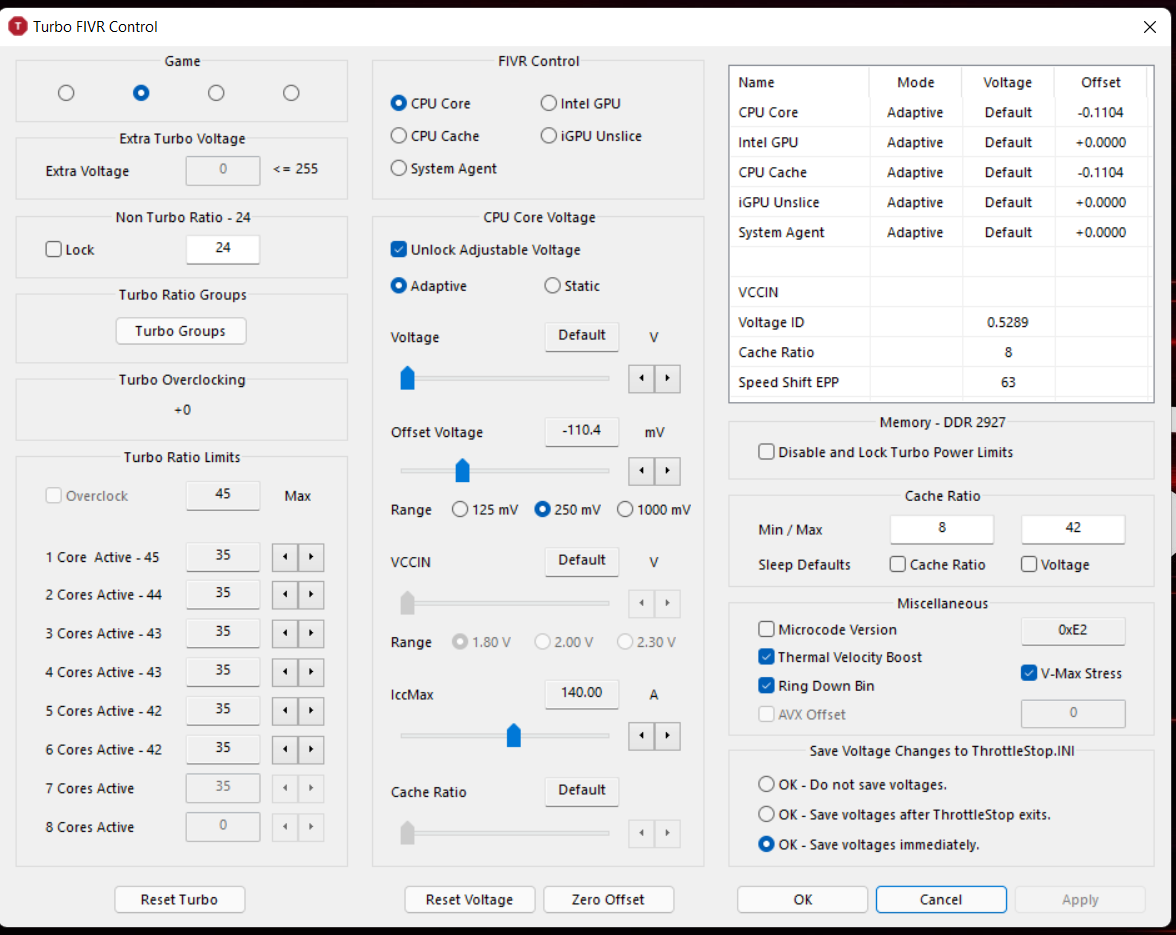Click the Offset Voltage field showing -110.4

pyautogui.click(x=582, y=431)
